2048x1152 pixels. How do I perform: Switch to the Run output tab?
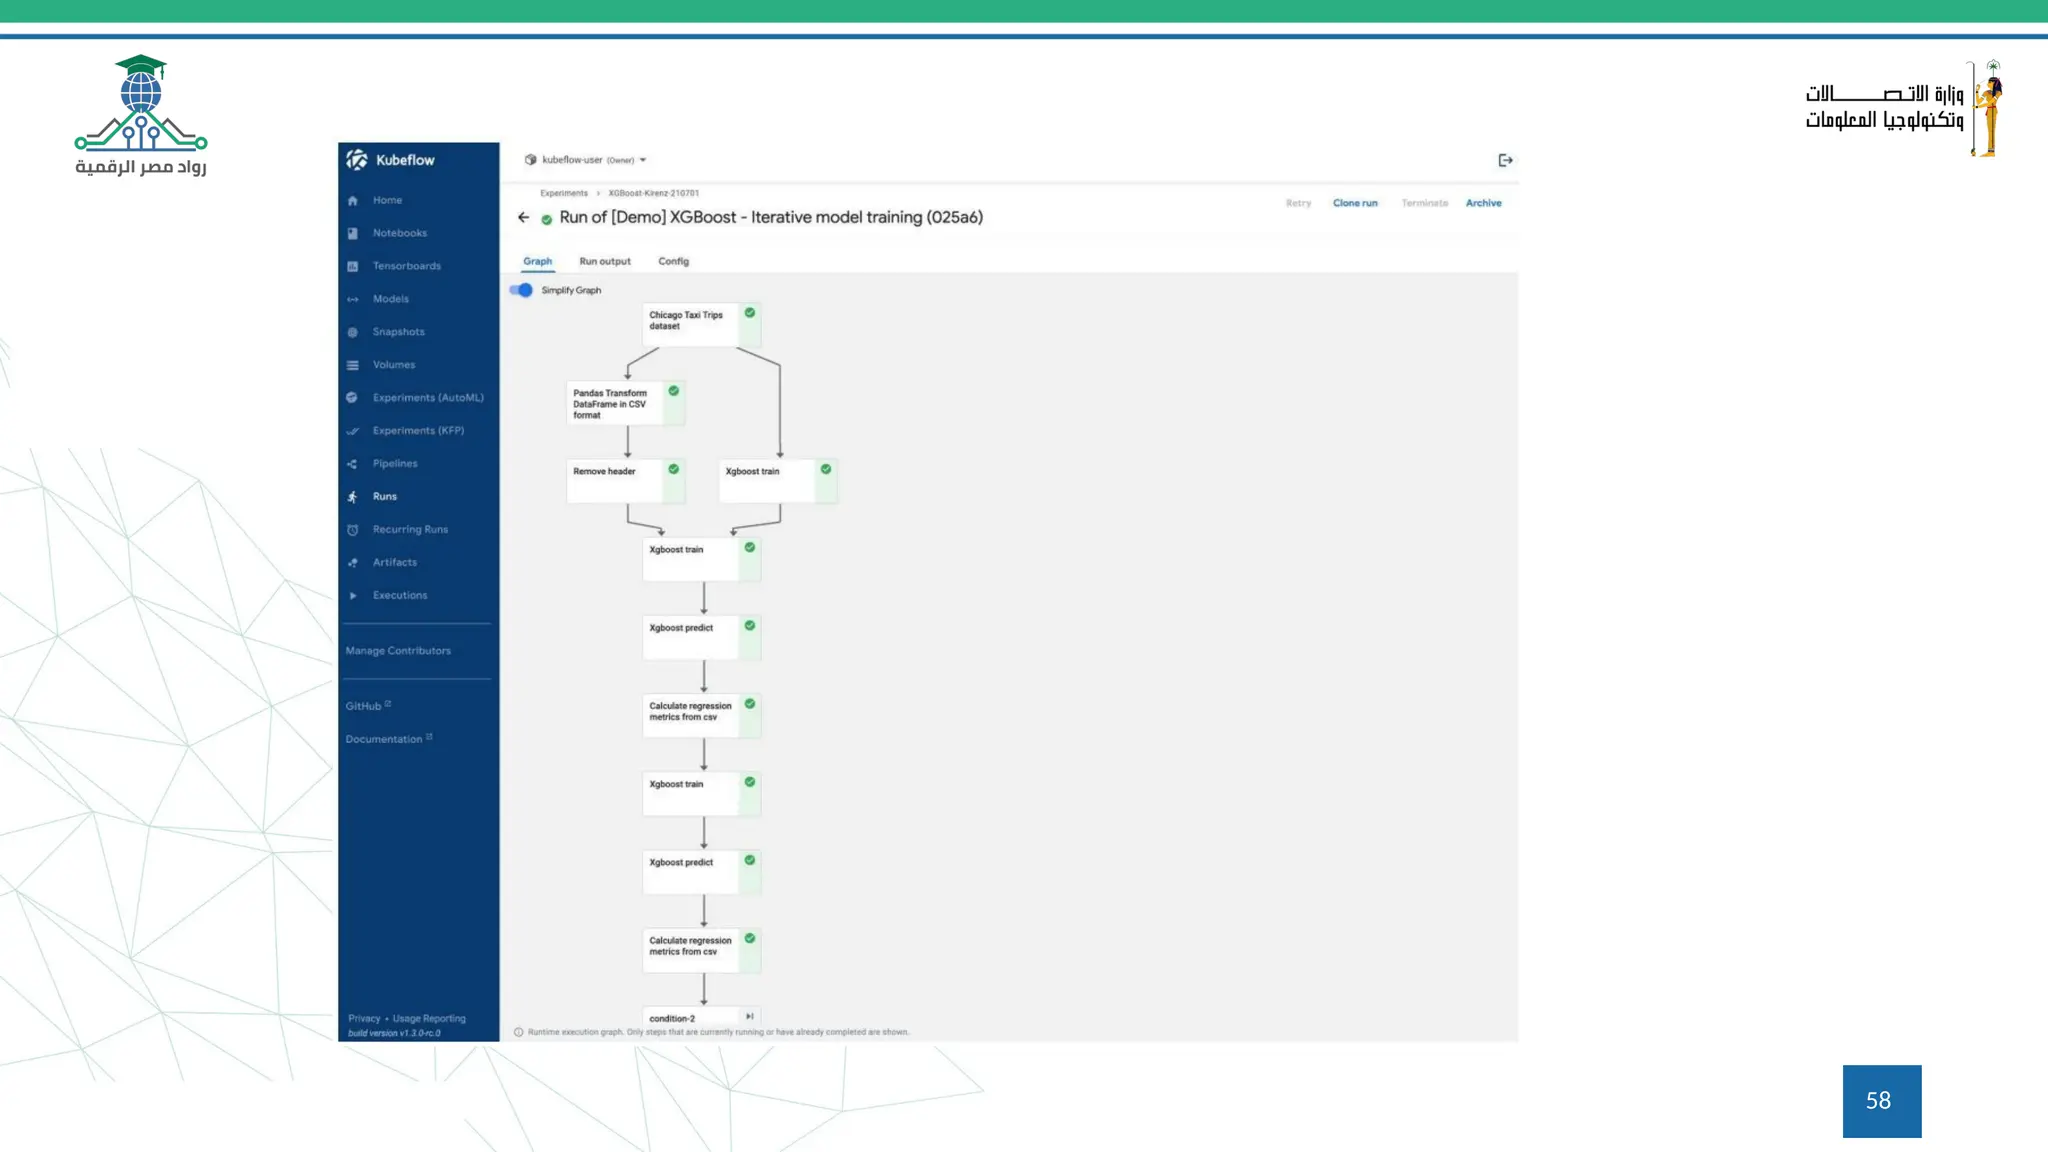(x=605, y=261)
